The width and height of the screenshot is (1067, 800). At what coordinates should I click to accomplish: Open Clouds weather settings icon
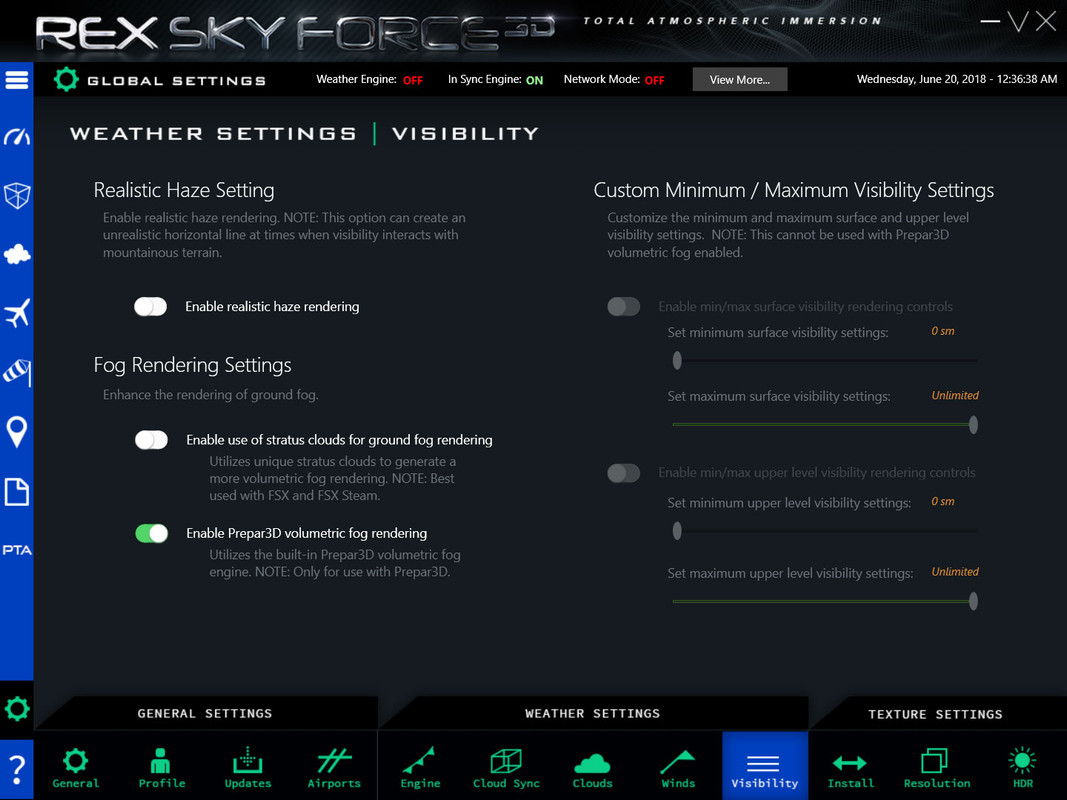coord(592,769)
